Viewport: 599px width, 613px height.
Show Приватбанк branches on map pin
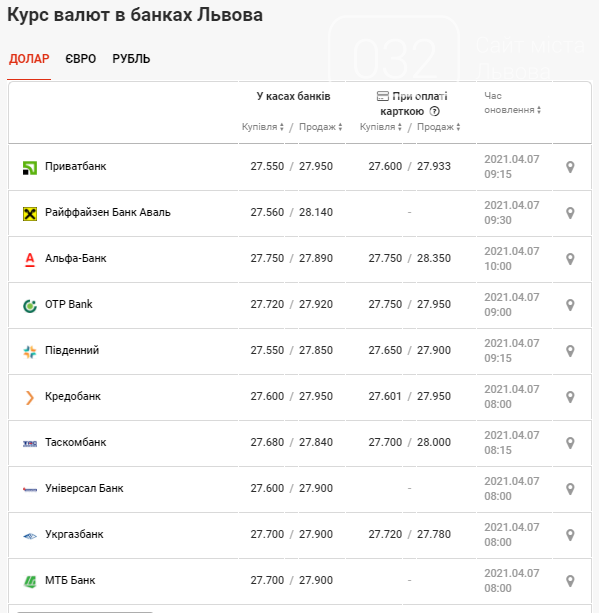click(570, 167)
